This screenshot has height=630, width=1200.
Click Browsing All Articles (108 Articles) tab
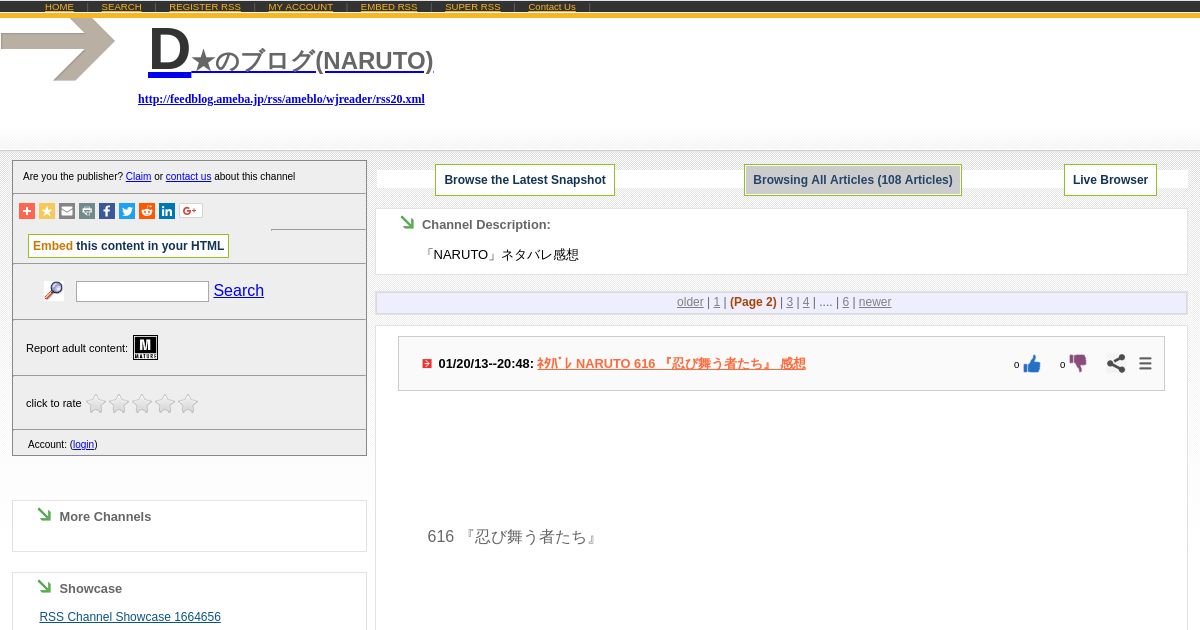point(853,180)
